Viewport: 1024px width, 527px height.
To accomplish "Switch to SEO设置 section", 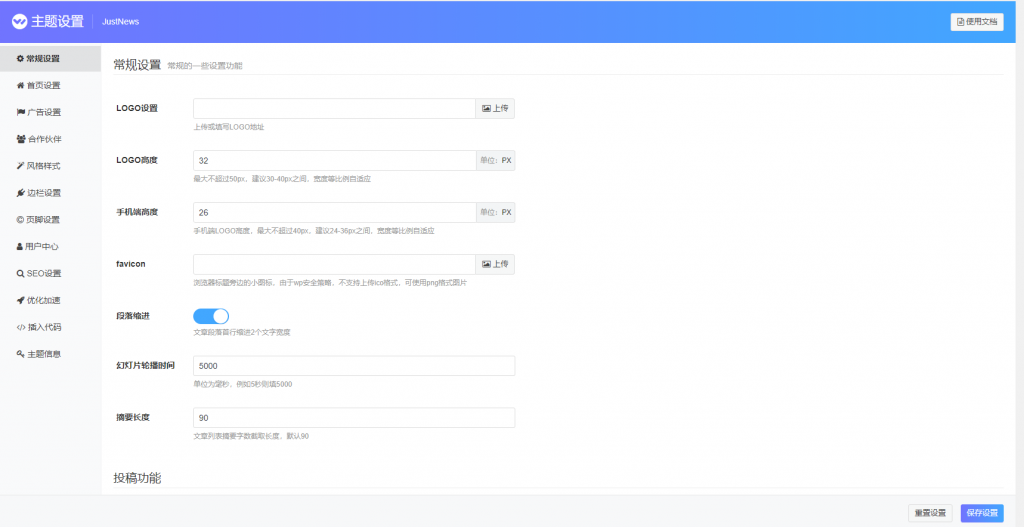I will pyautogui.click(x=50, y=274).
